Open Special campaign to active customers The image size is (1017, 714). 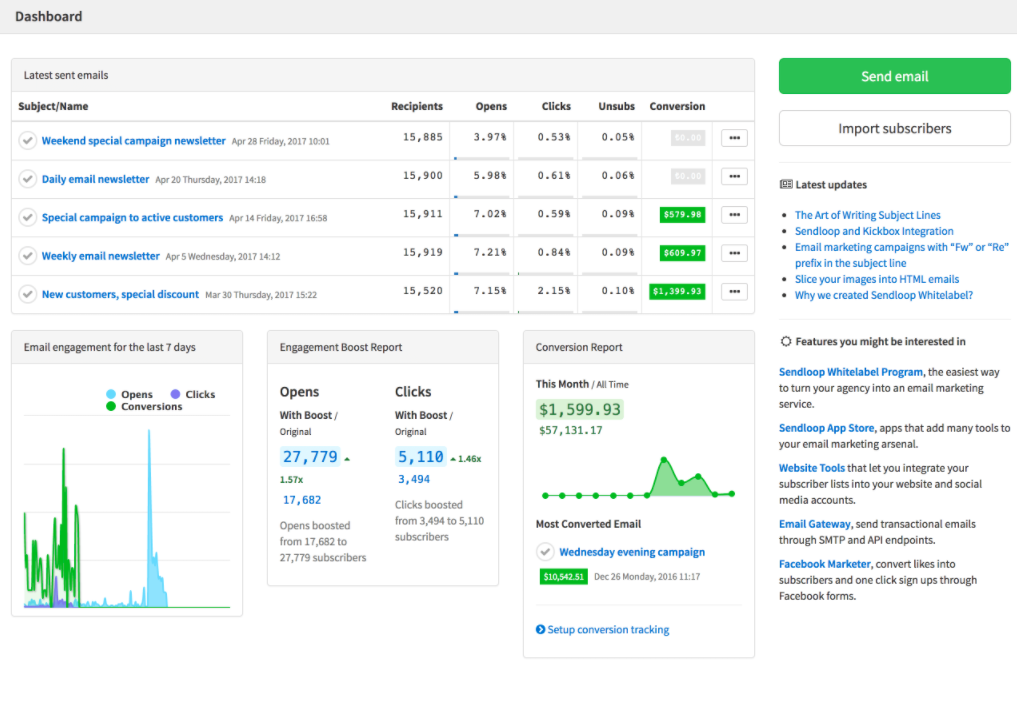(x=132, y=217)
